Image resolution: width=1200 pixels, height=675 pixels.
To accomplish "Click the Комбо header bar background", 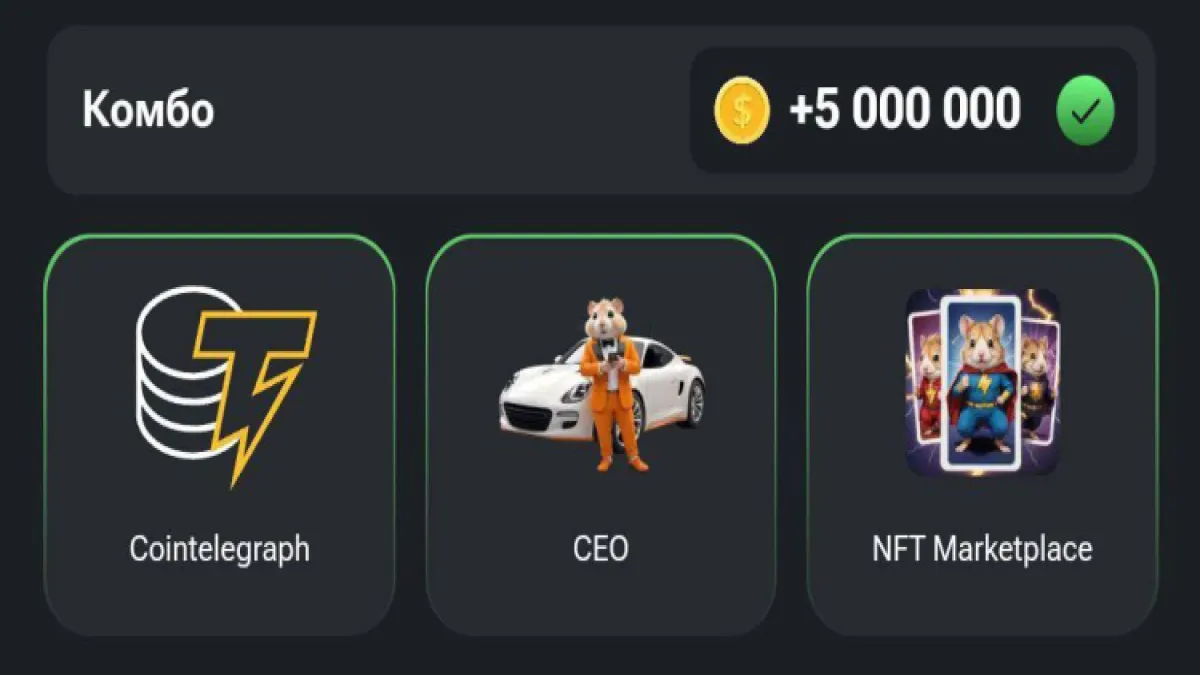I will 450,110.
